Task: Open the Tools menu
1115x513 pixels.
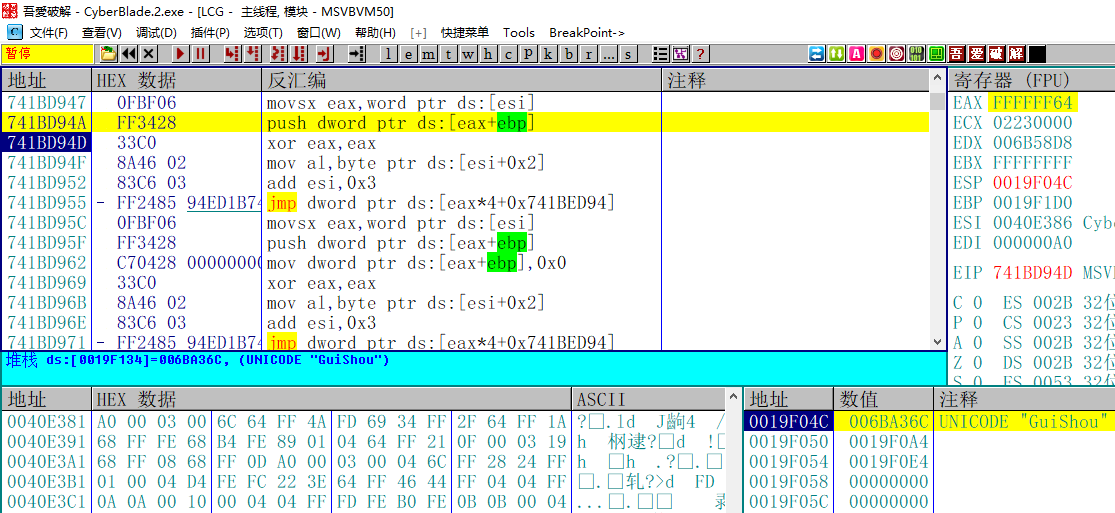Action: pos(518,33)
